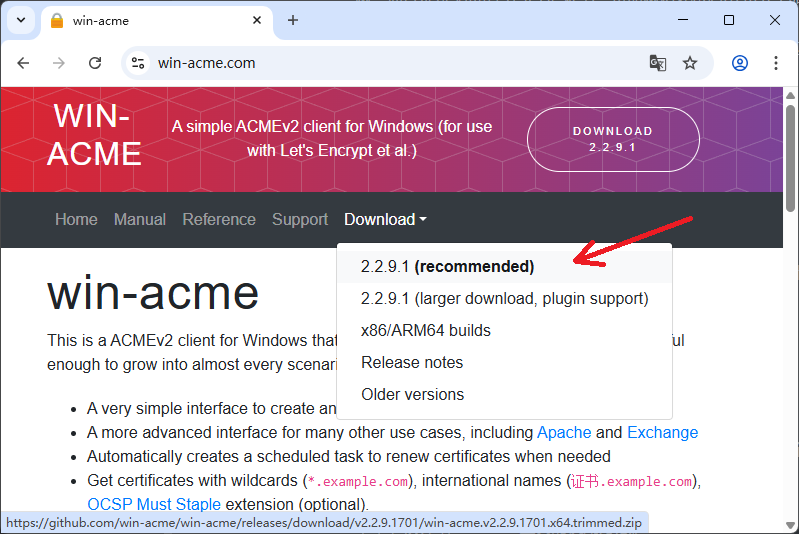Click the translate page icon
The width and height of the screenshot is (799, 534).
click(x=657, y=63)
